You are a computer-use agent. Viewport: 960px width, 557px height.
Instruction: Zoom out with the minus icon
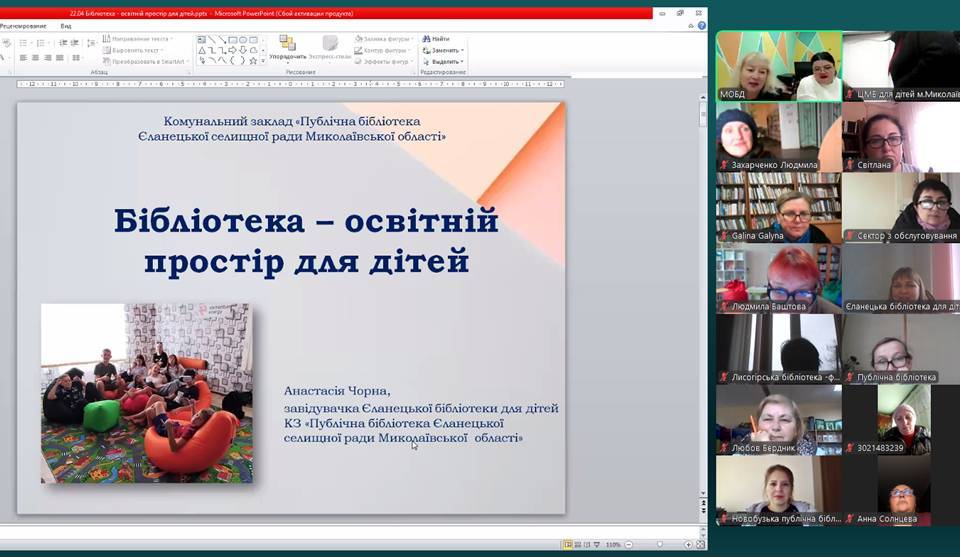[629, 545]
